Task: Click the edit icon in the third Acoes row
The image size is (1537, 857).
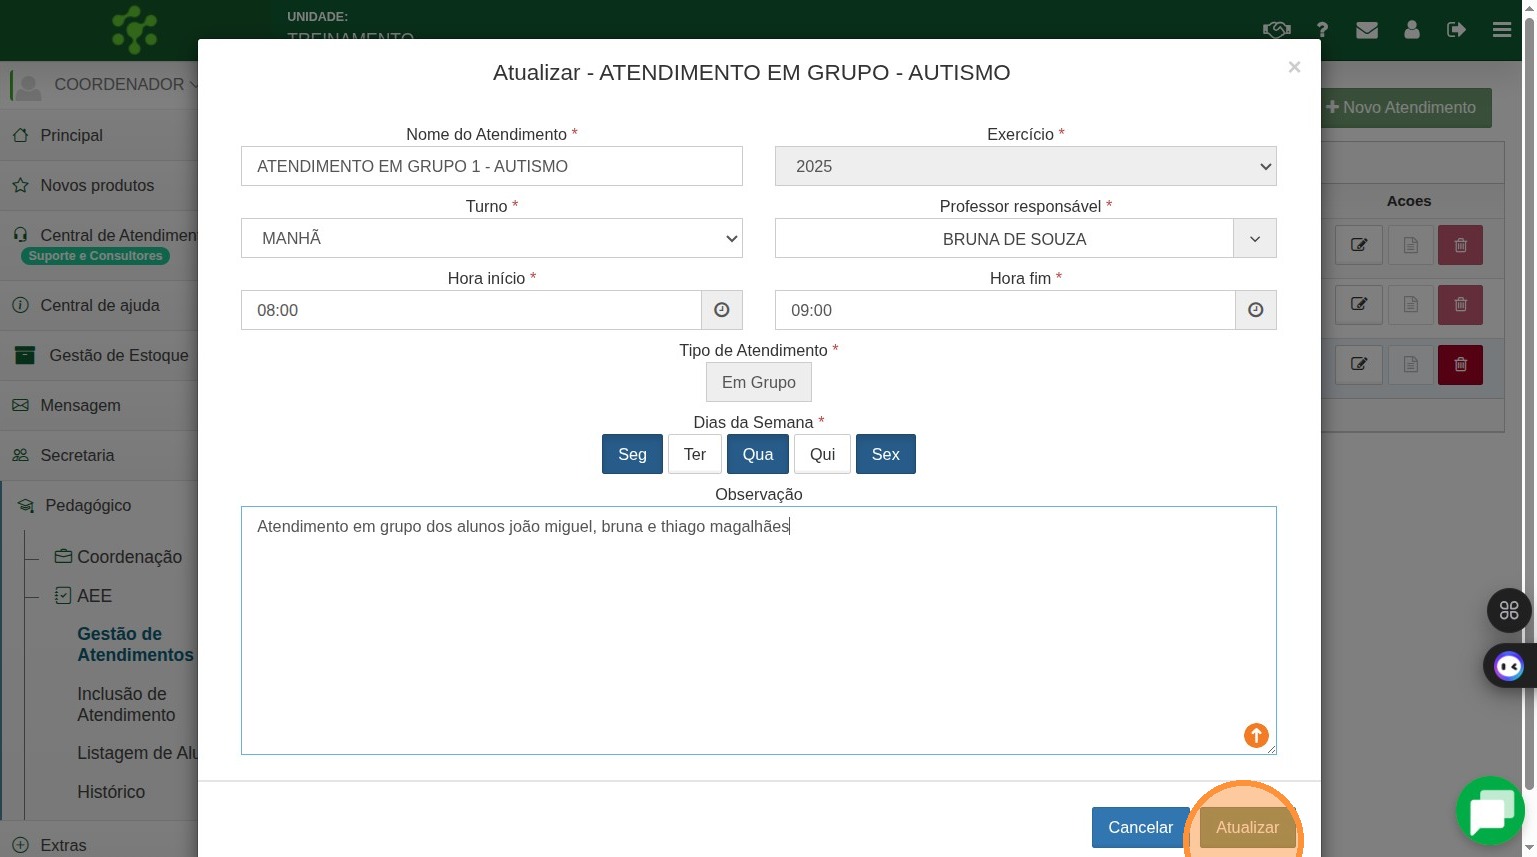Action: (1359, 365)
